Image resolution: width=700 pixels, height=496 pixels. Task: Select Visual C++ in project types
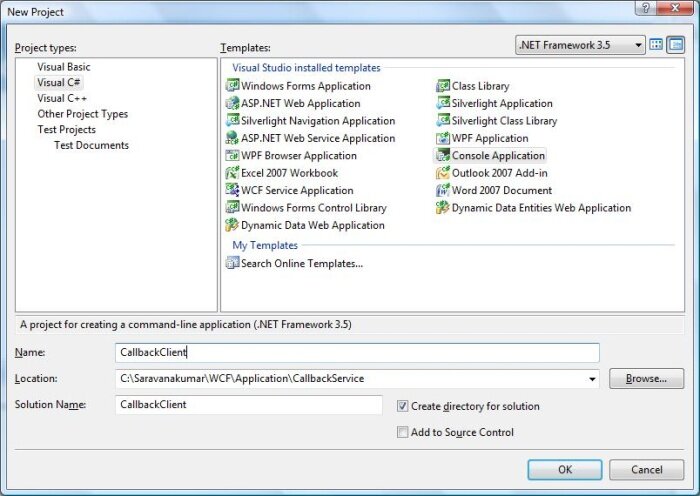[62, 99]
